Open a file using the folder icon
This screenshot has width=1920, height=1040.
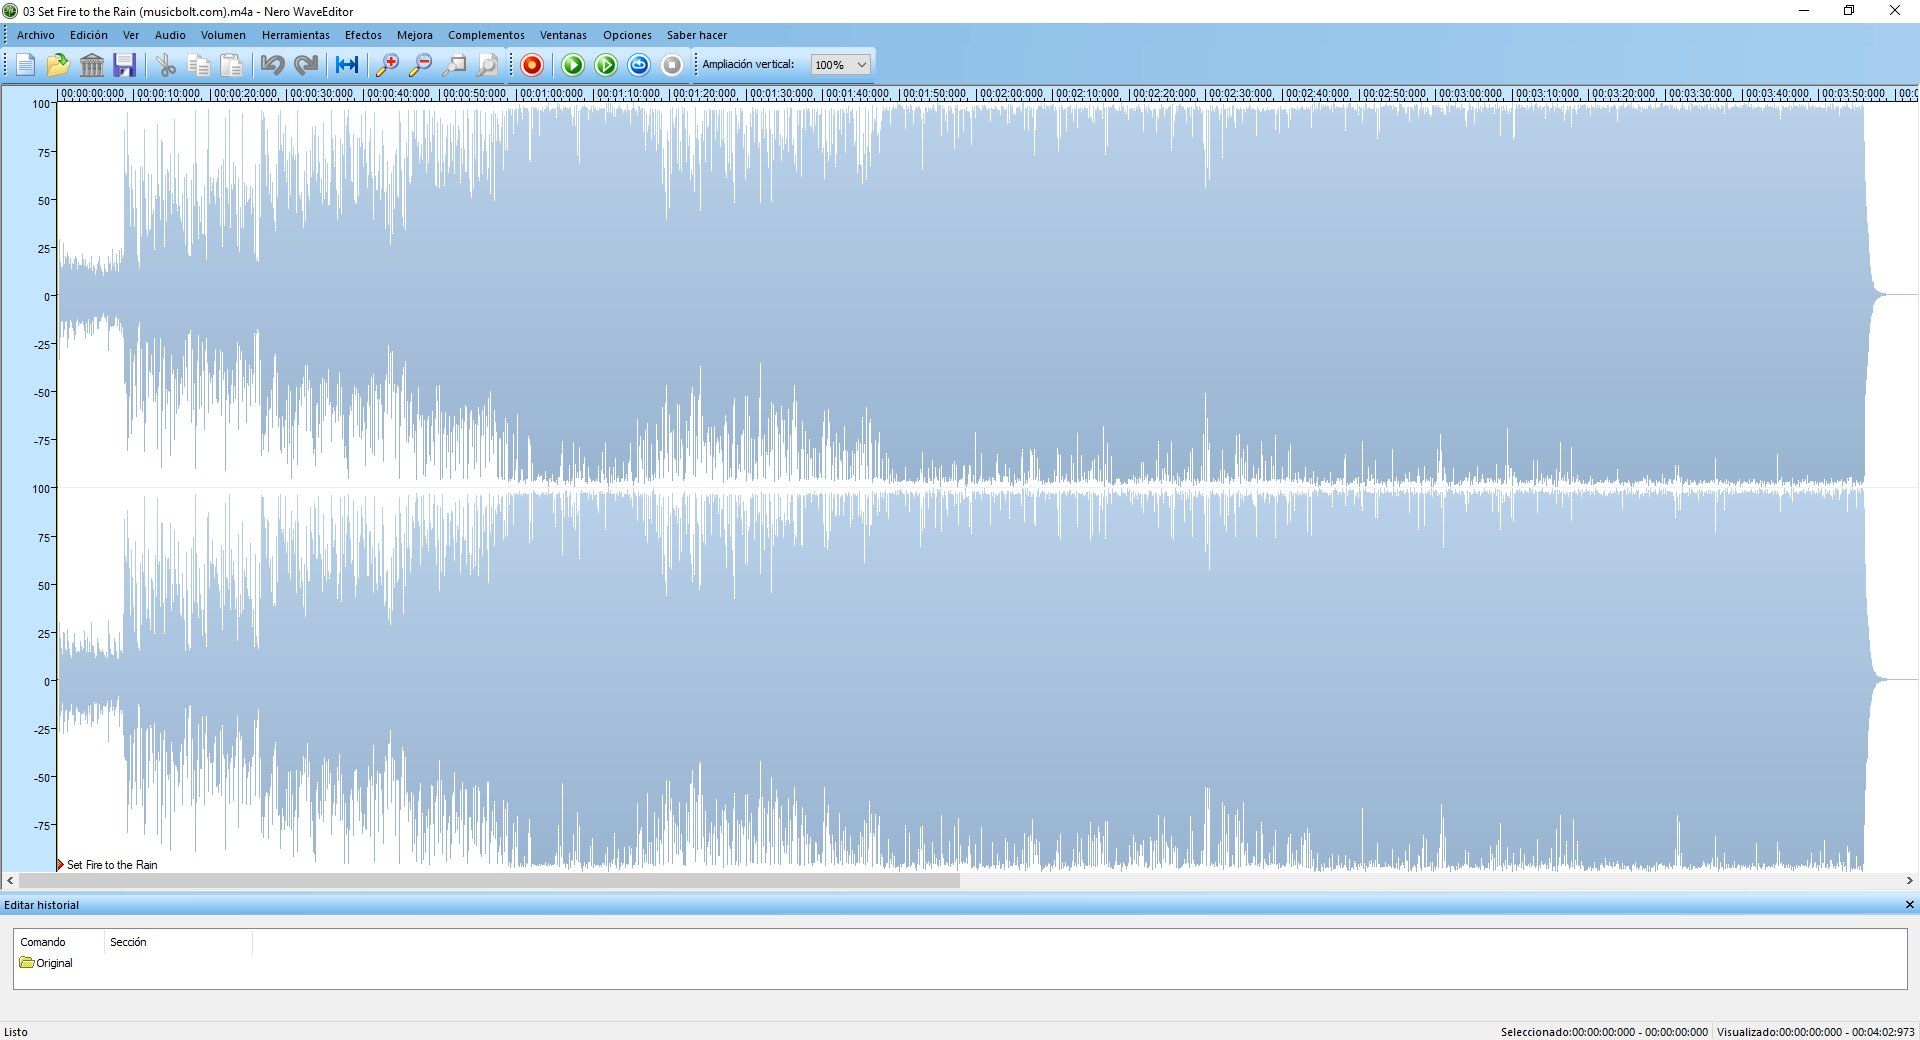(x=58, y=65)
